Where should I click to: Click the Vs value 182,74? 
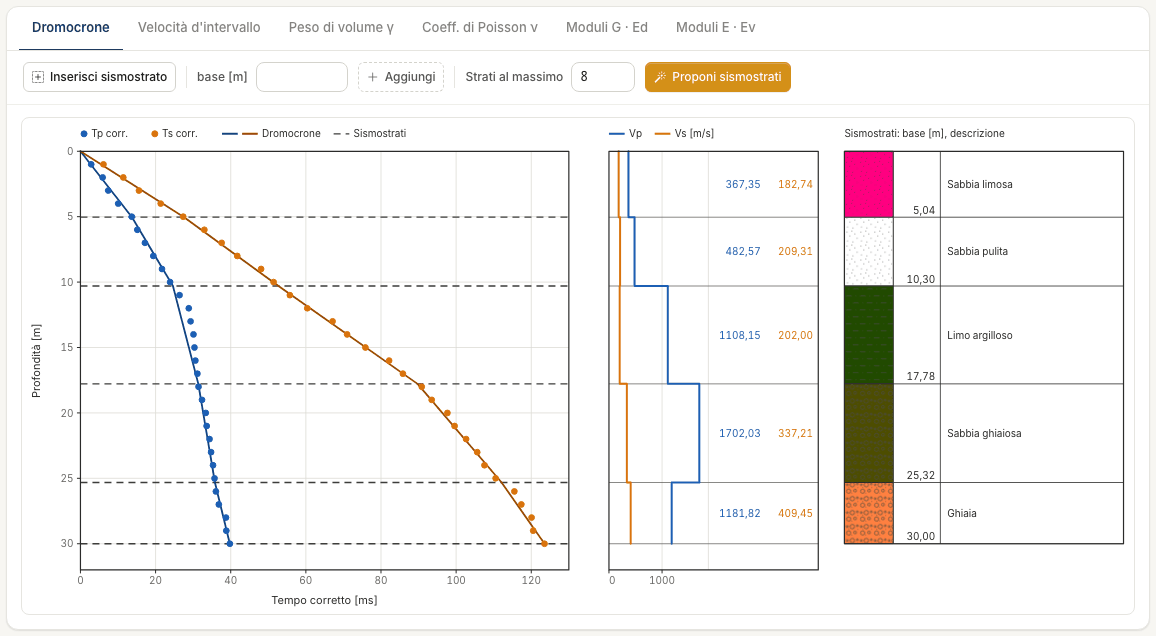pos(795,184)
